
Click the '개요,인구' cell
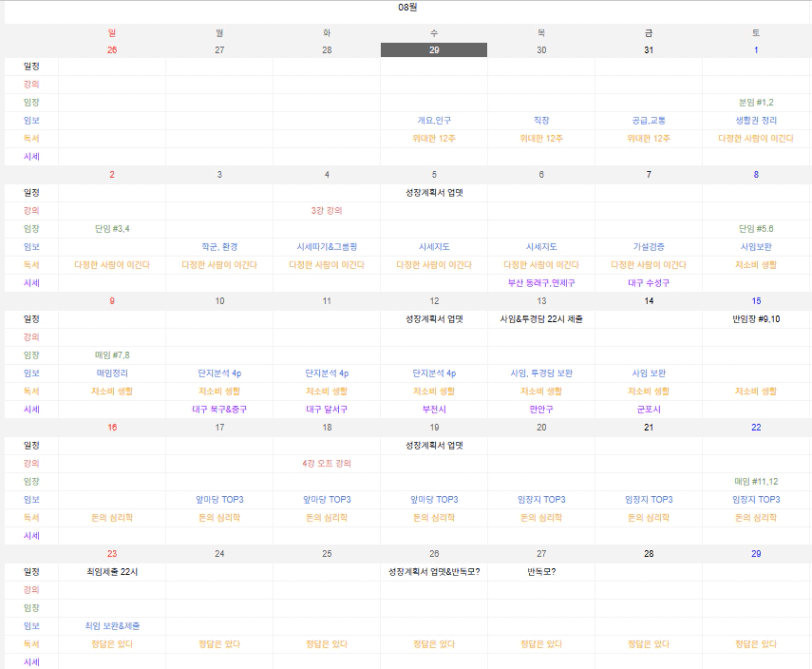pyautogui.click(x=434, y=121)
